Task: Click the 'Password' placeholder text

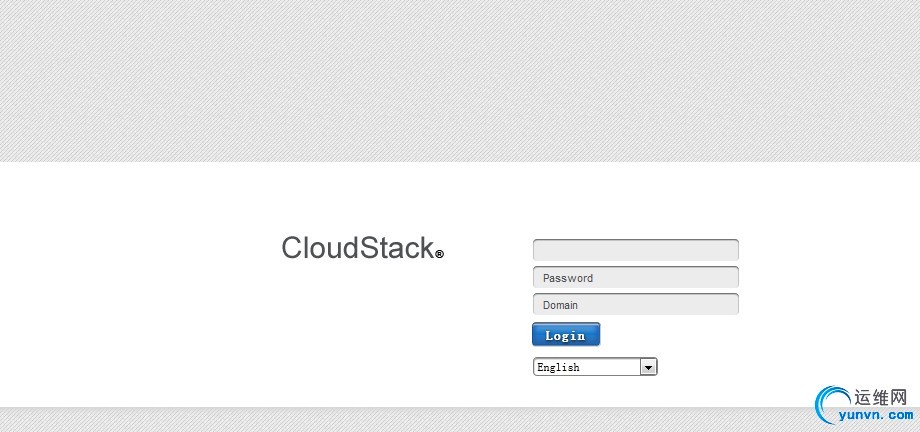Action: (x=568, y=278)
